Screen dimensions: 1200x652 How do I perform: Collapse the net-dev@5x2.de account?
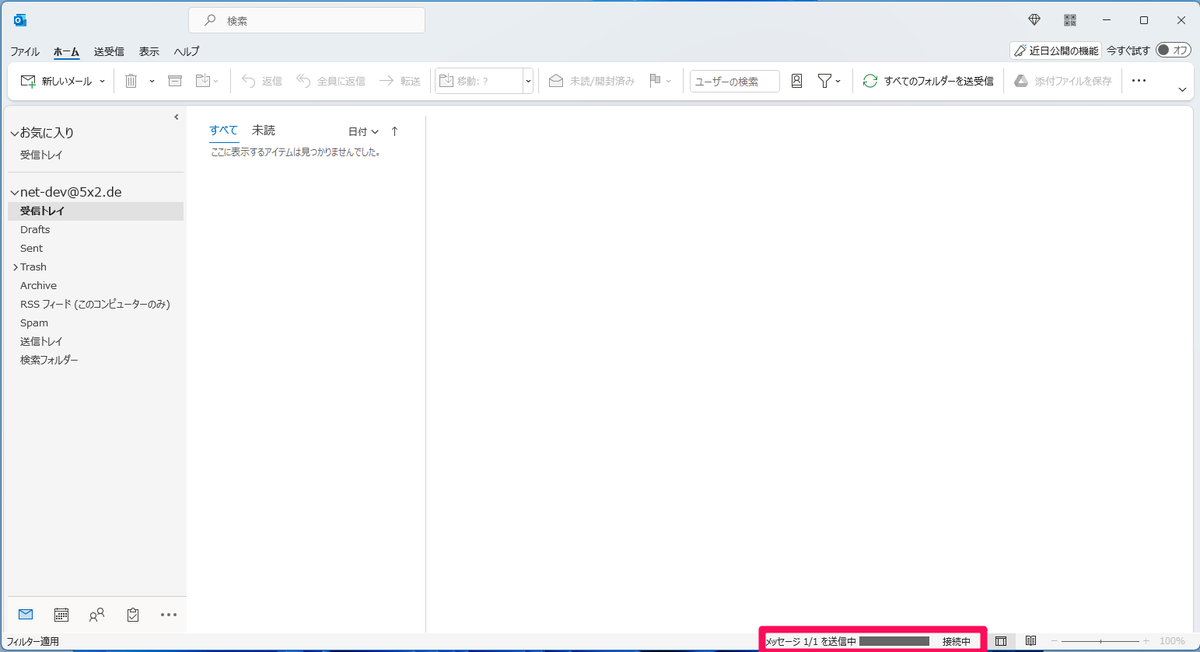14,191
